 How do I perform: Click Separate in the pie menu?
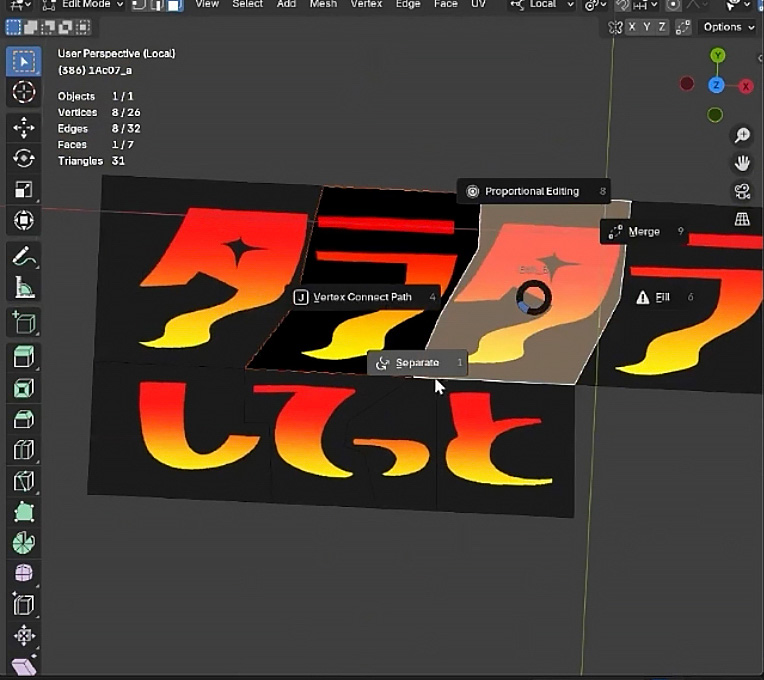[417, 363]
